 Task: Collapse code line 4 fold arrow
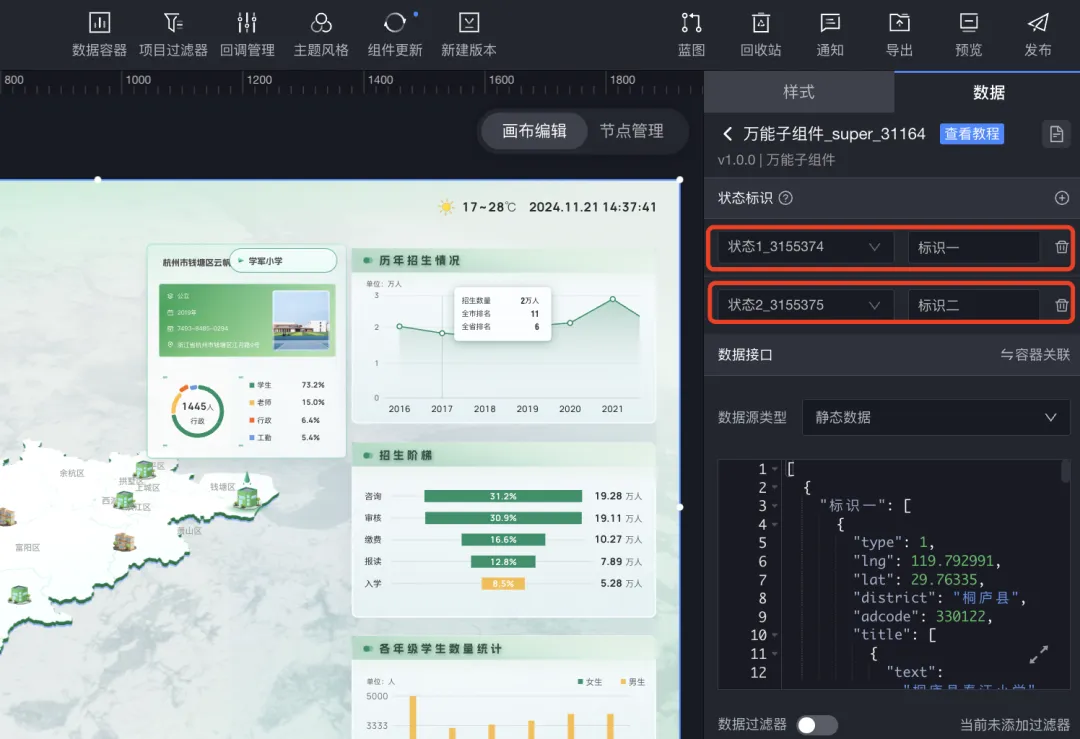click(x=775, y=525)
